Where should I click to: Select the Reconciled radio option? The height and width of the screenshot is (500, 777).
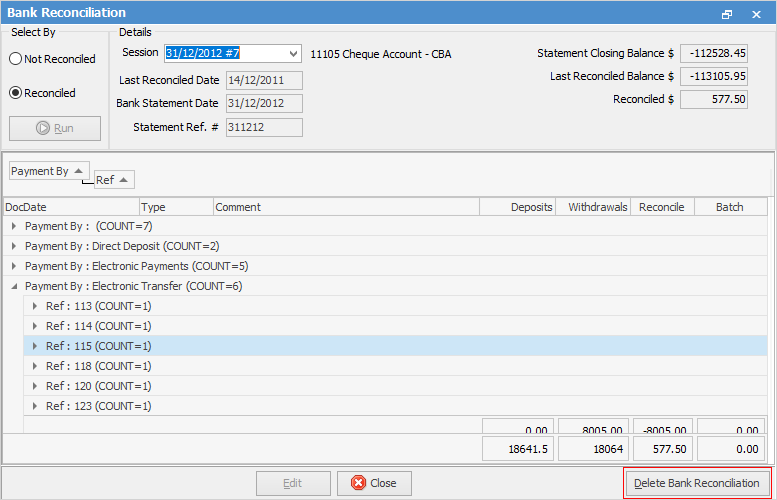point(16,93)
